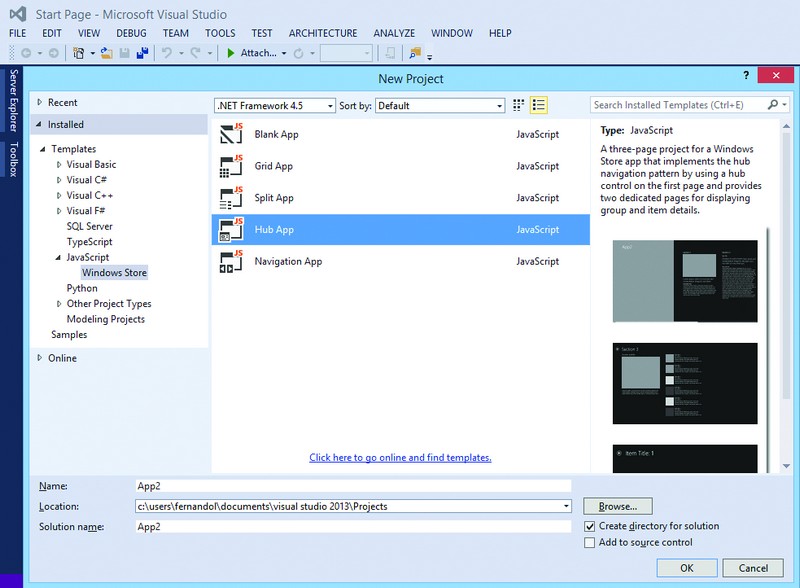
Task: Click the search magnifier icon
Action: tap(772, 105)
